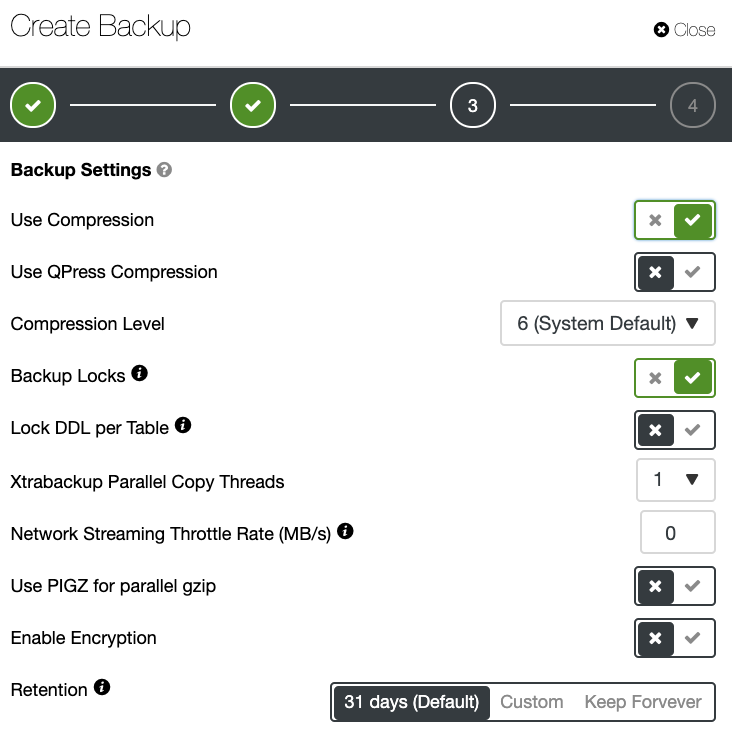
Task: Select 31 days (Default) retention
Action: pyautogui.click(x=412, y=702)
